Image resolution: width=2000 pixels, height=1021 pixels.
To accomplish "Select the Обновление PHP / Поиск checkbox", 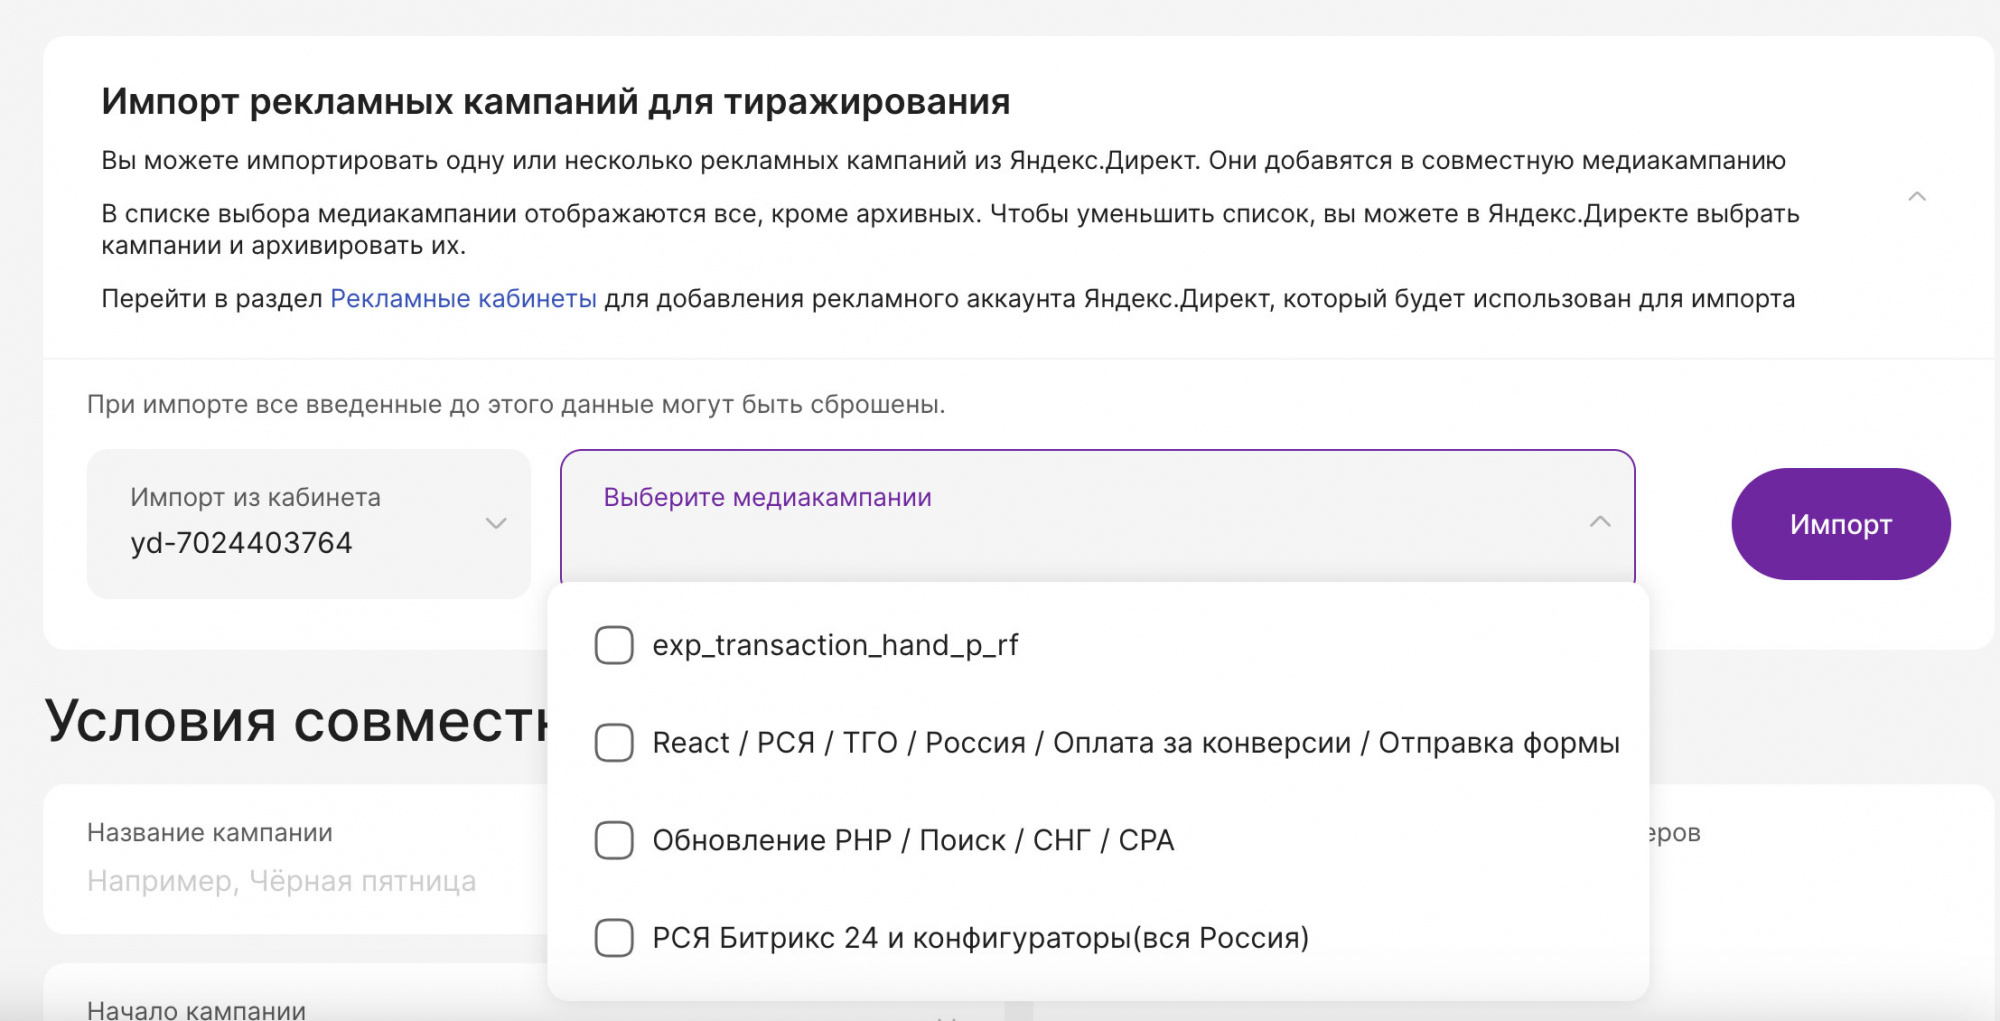I will [614, 840].
